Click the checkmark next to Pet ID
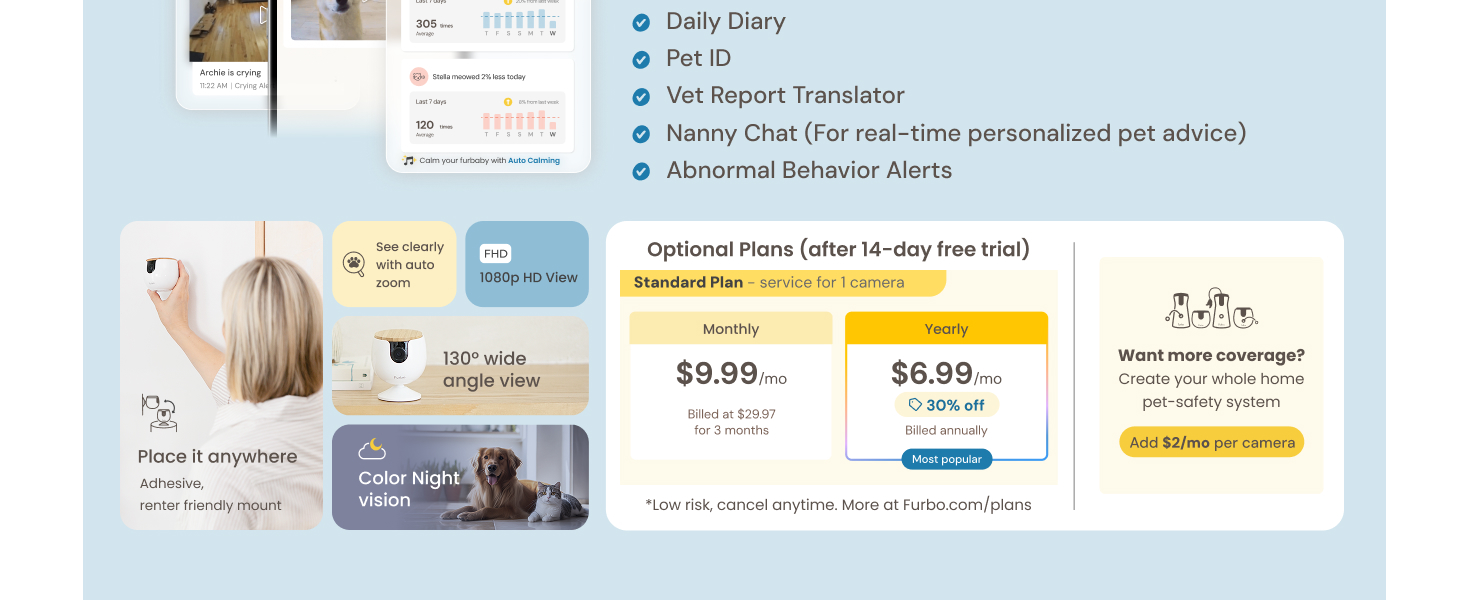This screenshot has height=600, width=1464. pos(642,60)
